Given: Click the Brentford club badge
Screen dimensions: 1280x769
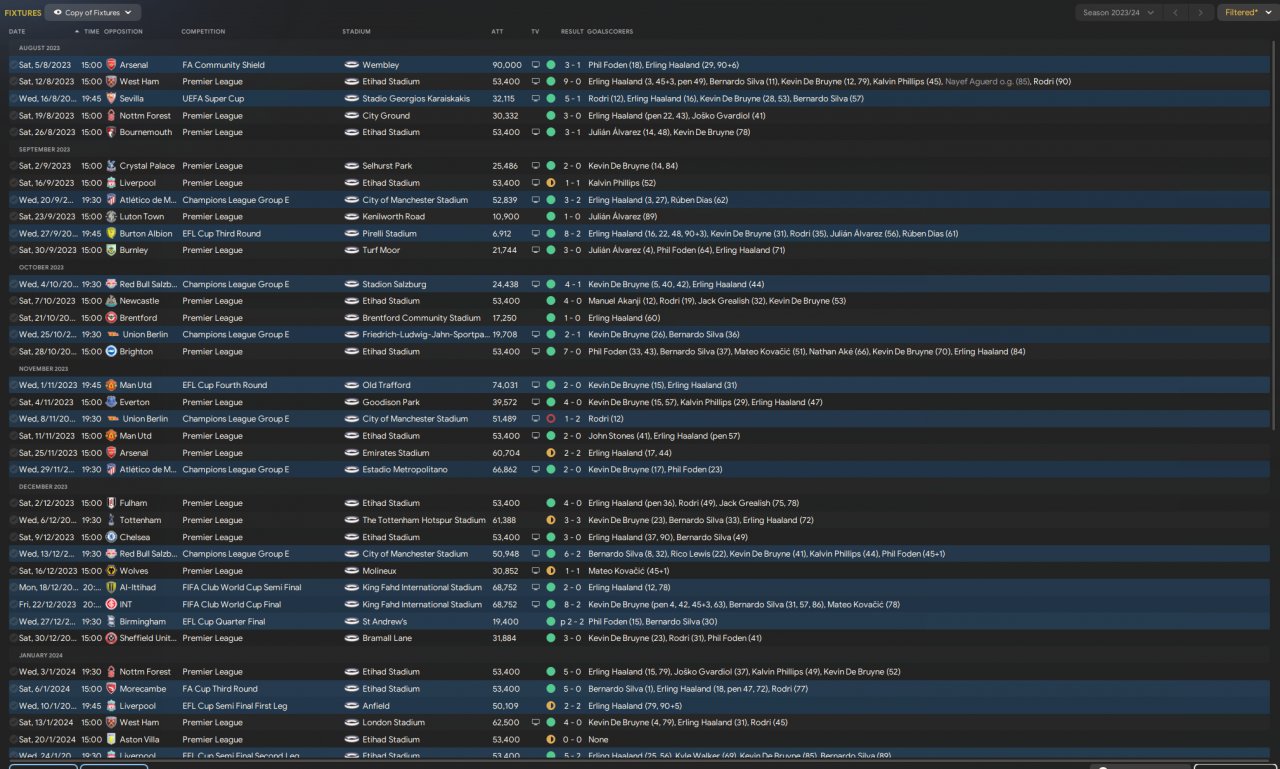Looking at the screenshot, I should pos(111,318).
